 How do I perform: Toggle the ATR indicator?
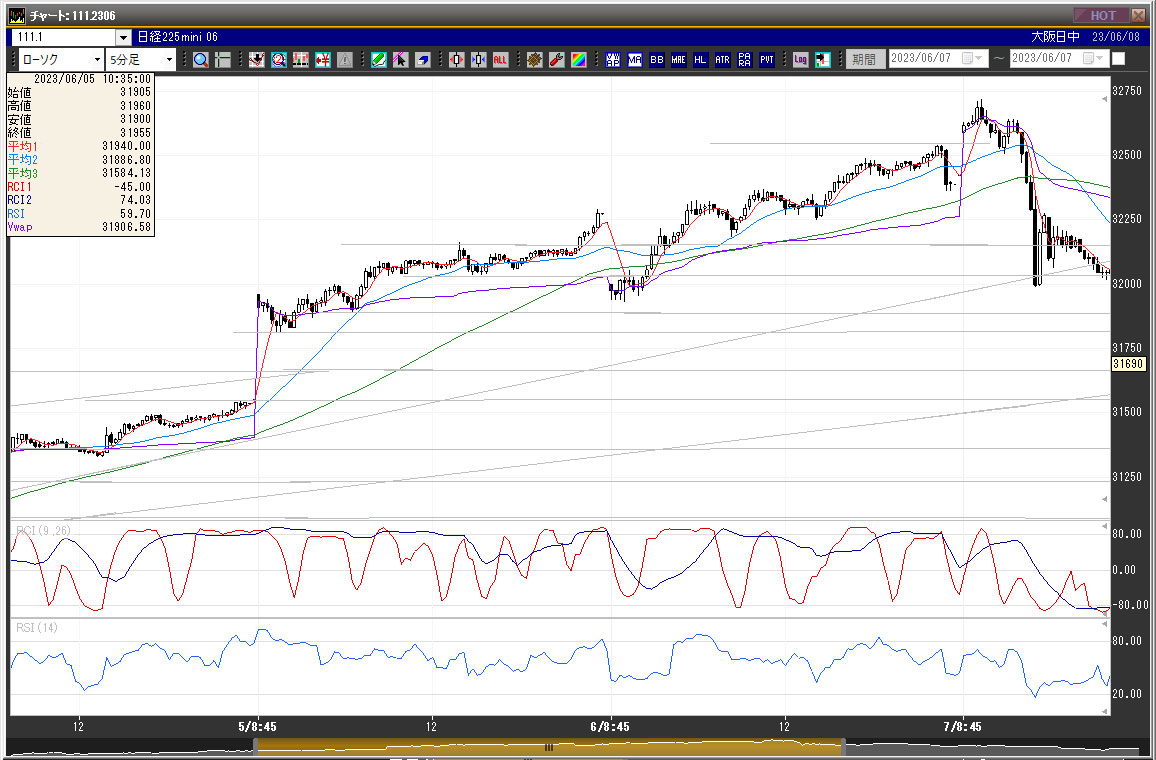coord(722,60)
